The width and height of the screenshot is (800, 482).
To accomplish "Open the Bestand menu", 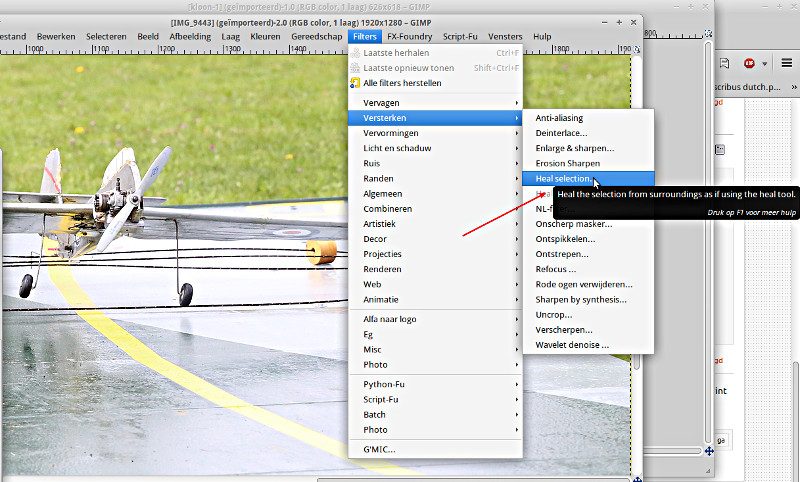I will [x=13, y=37].
